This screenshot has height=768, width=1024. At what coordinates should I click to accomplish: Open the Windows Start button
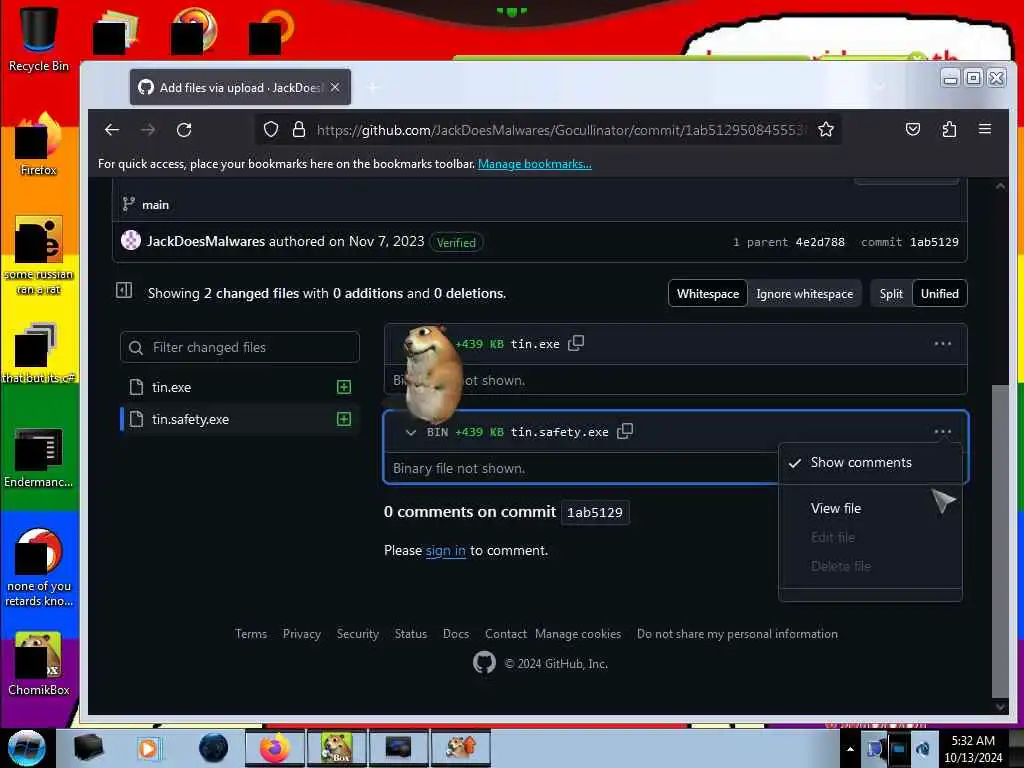click(x=26, y=748)
